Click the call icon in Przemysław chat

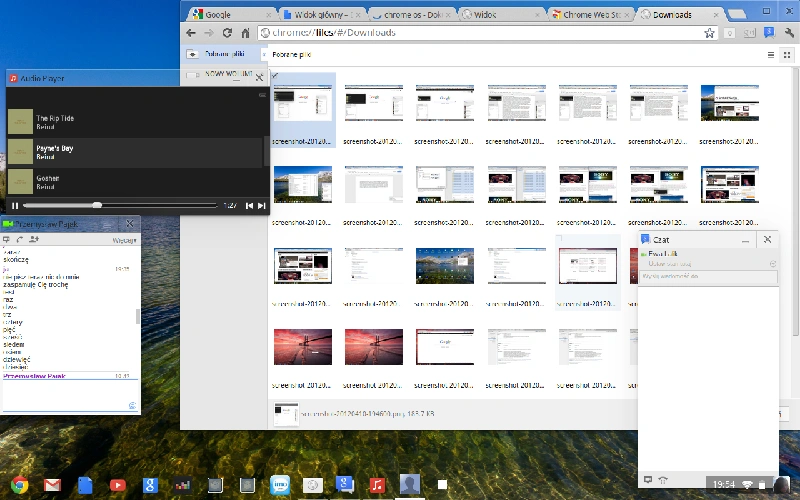click(x=20, y=239)
